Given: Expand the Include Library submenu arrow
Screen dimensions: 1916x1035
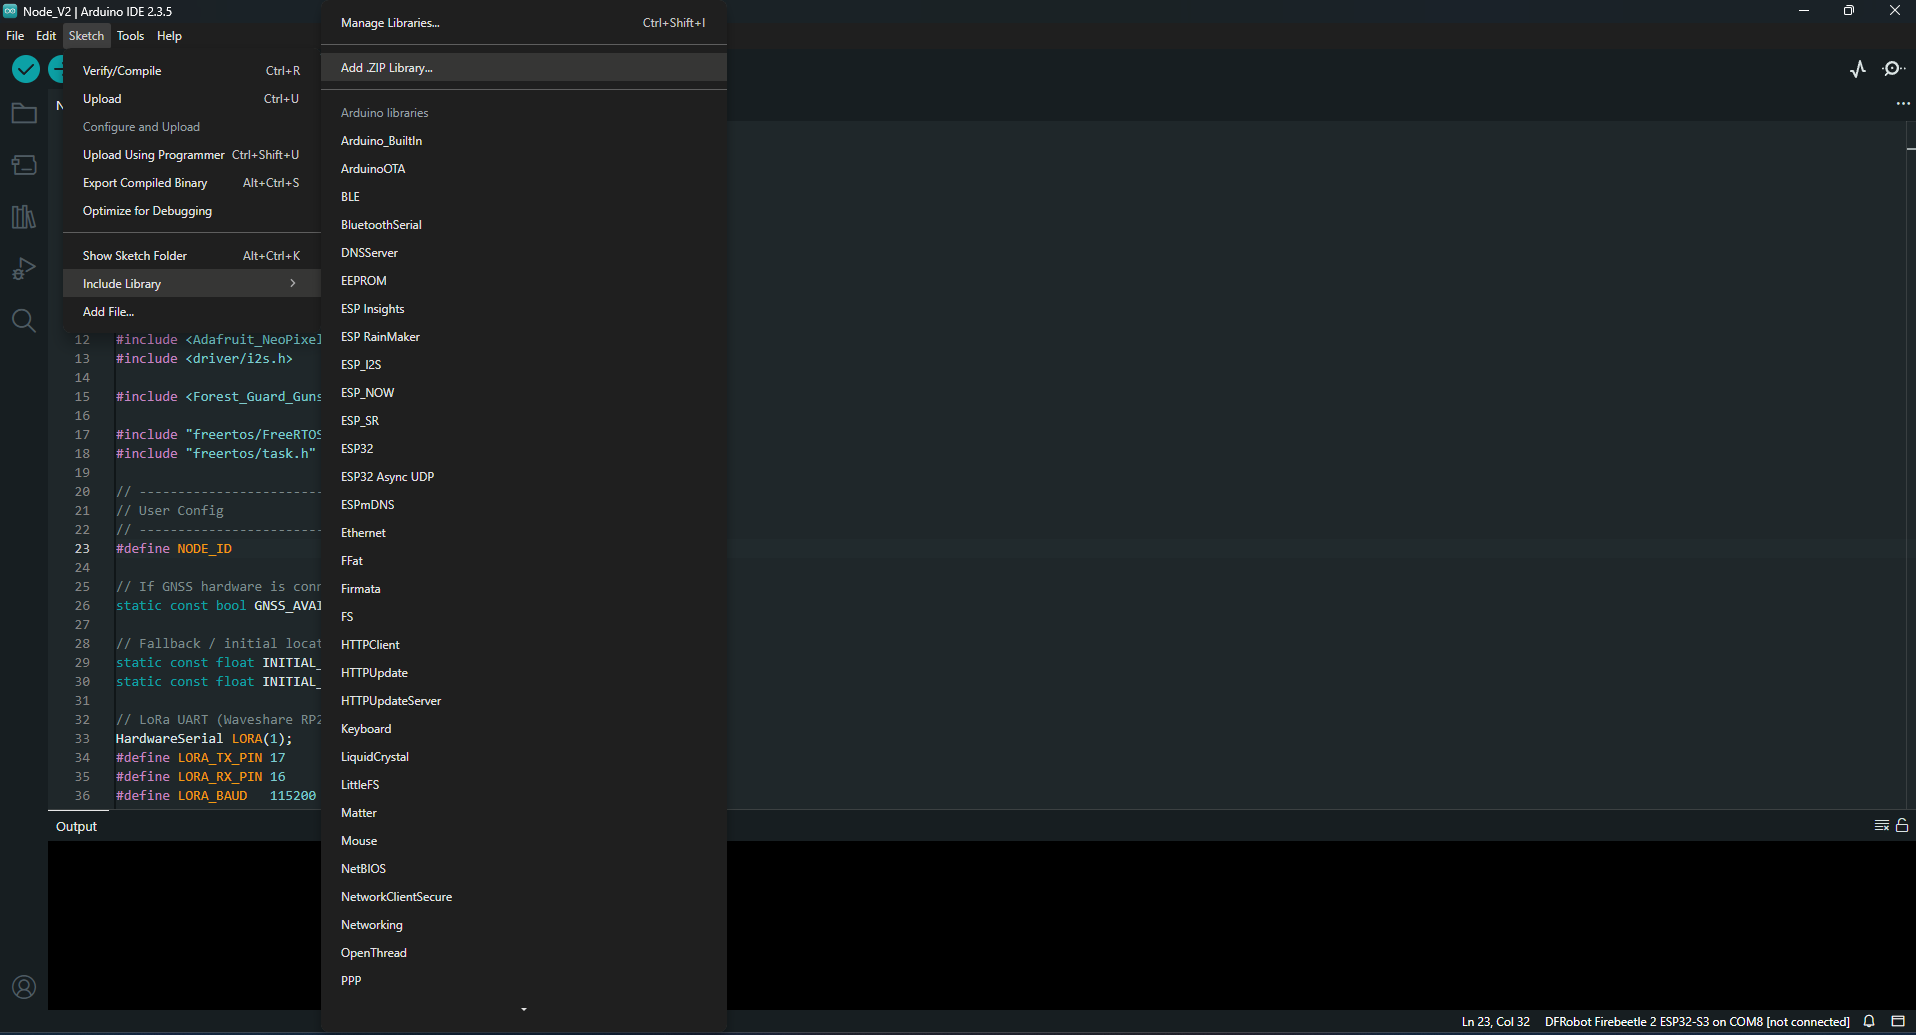Looking at the screenshot, I should point(293,284).
